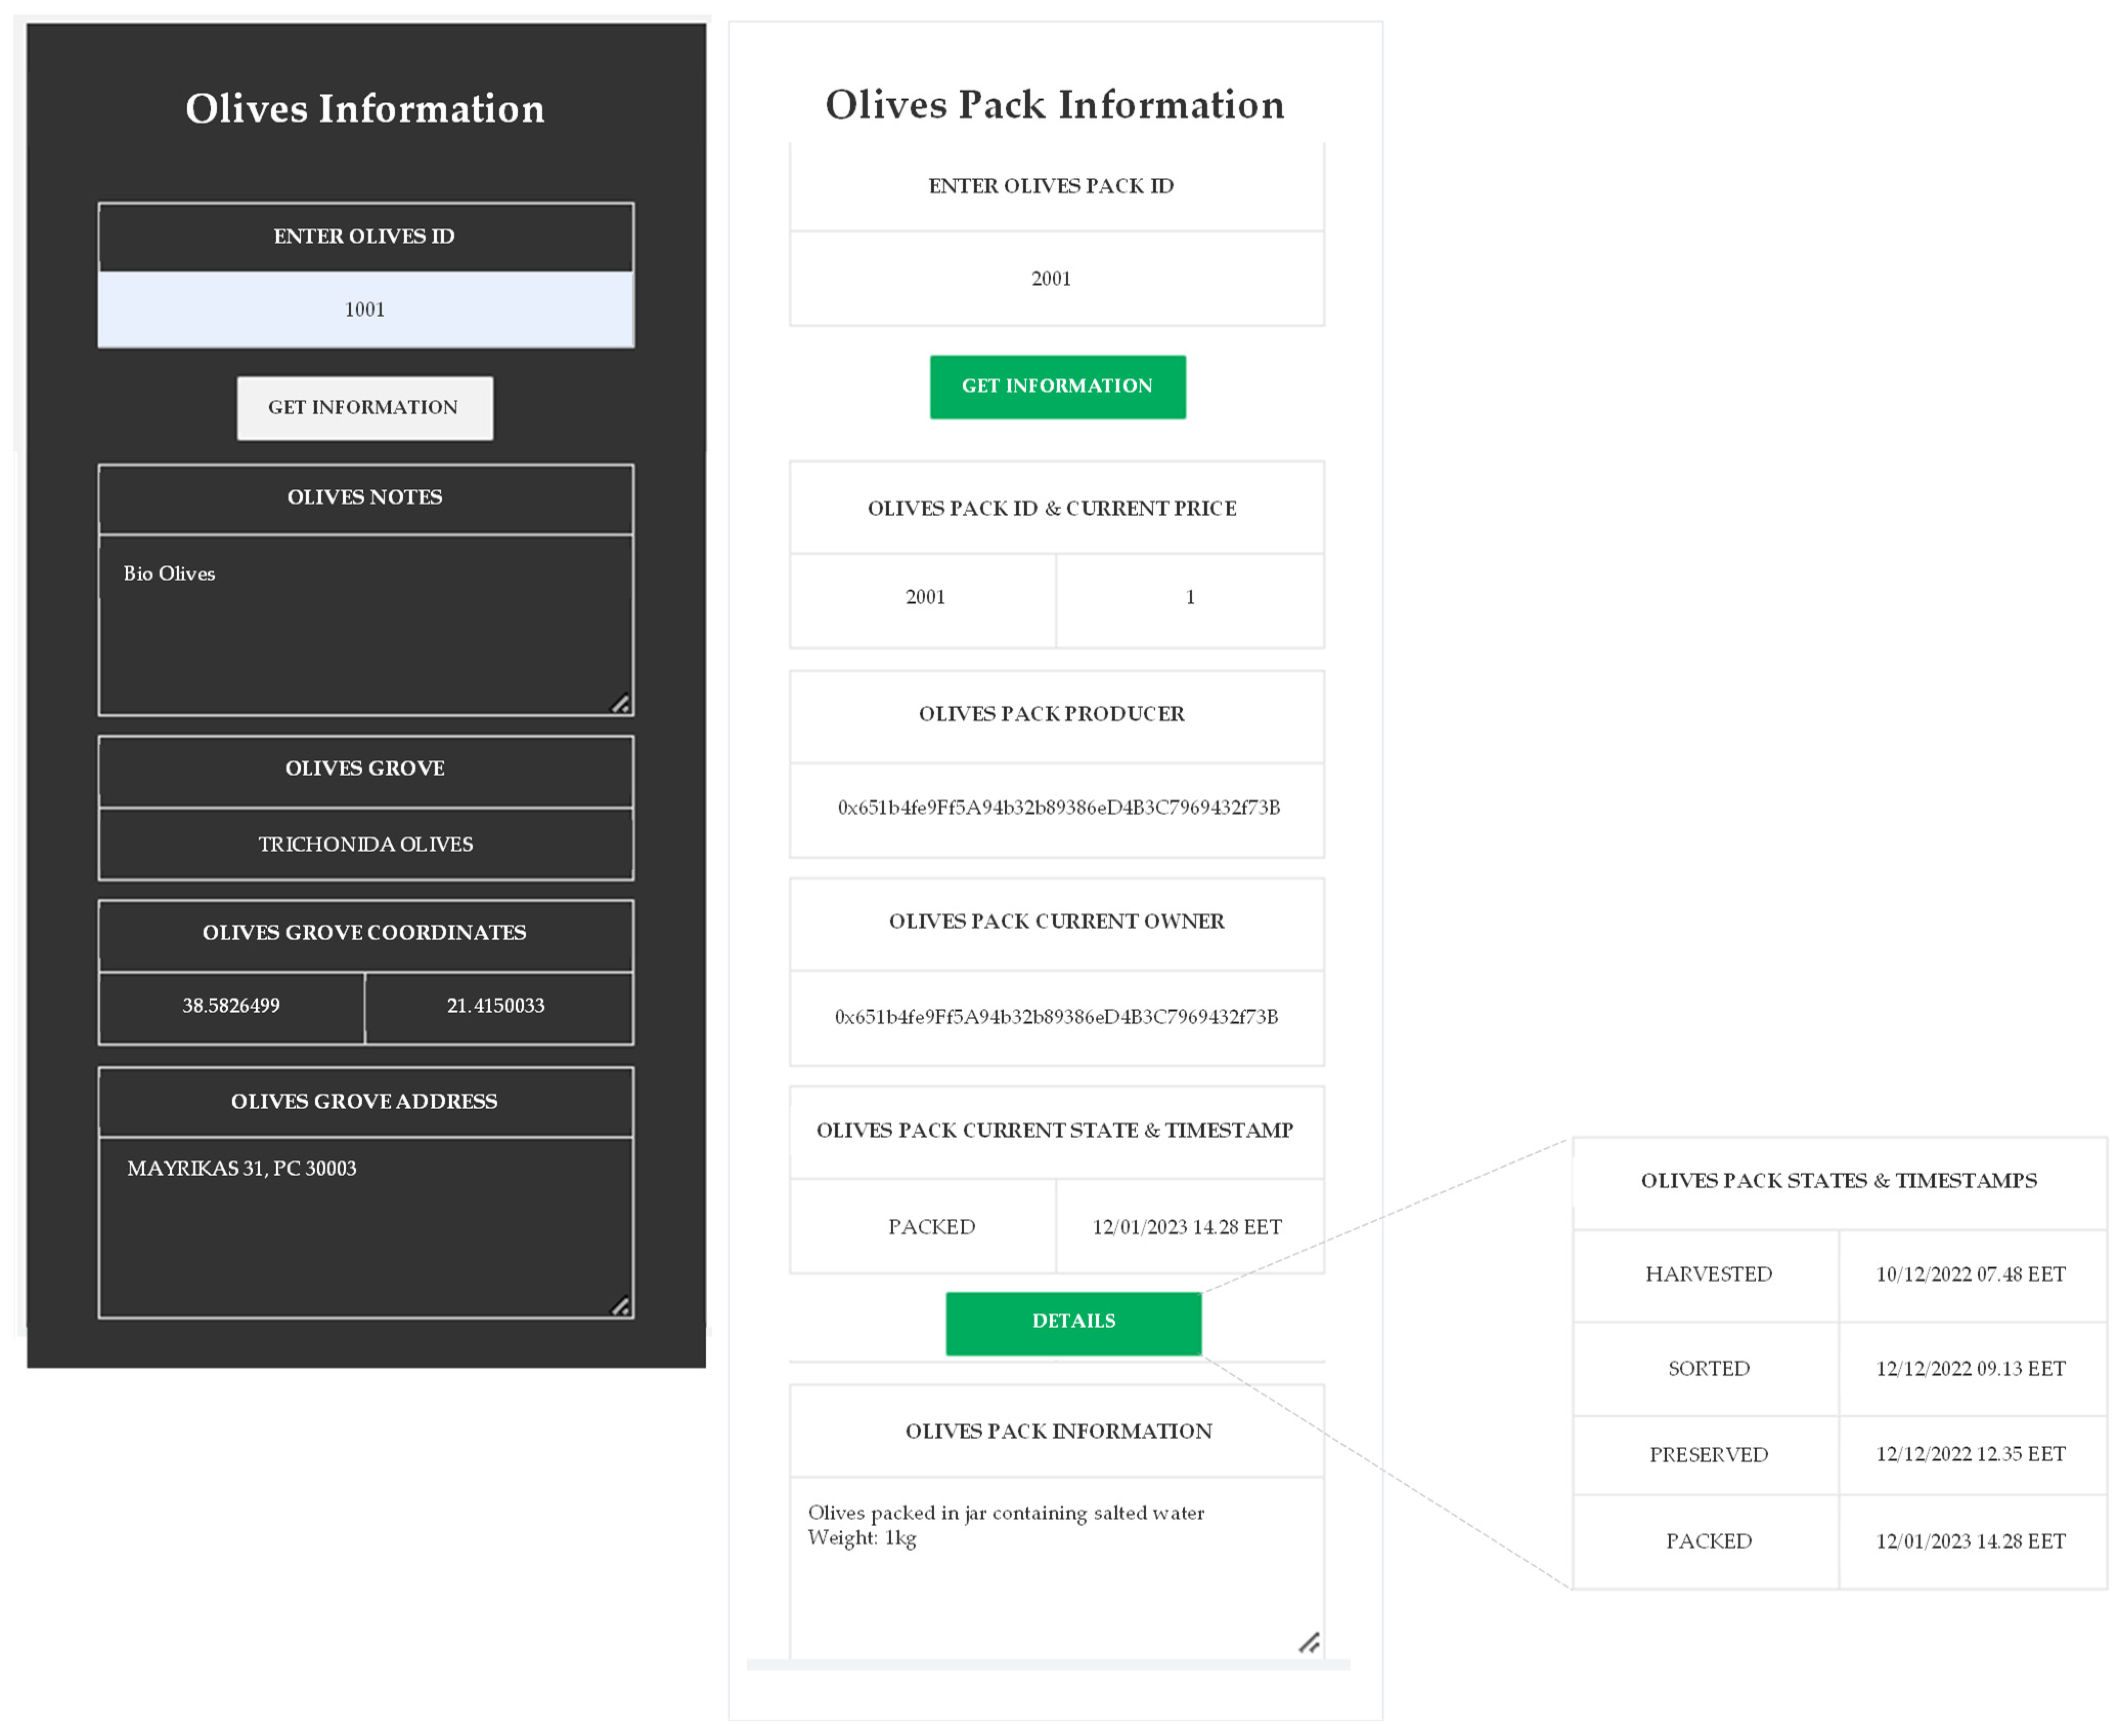2119x1736 pixels.
Task: Click the Olives Pack ID input with 2001
Action: (1056, 279)
